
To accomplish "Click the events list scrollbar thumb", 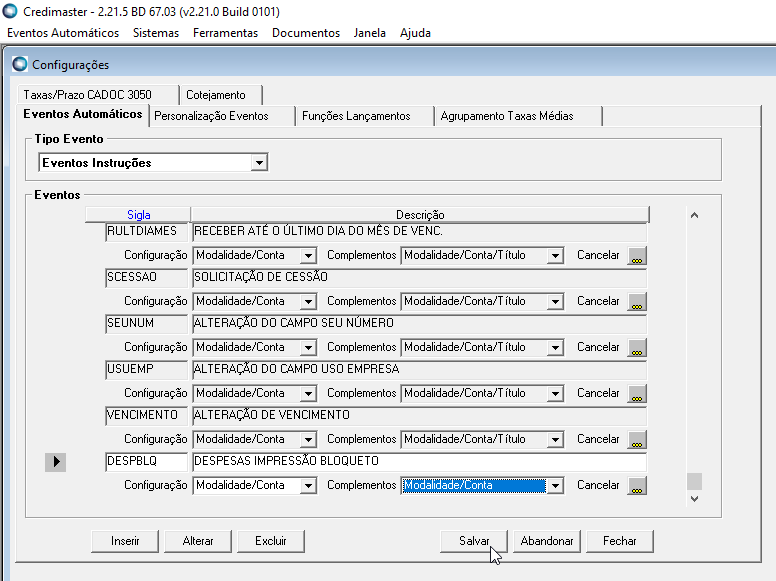I will (694, 482).
